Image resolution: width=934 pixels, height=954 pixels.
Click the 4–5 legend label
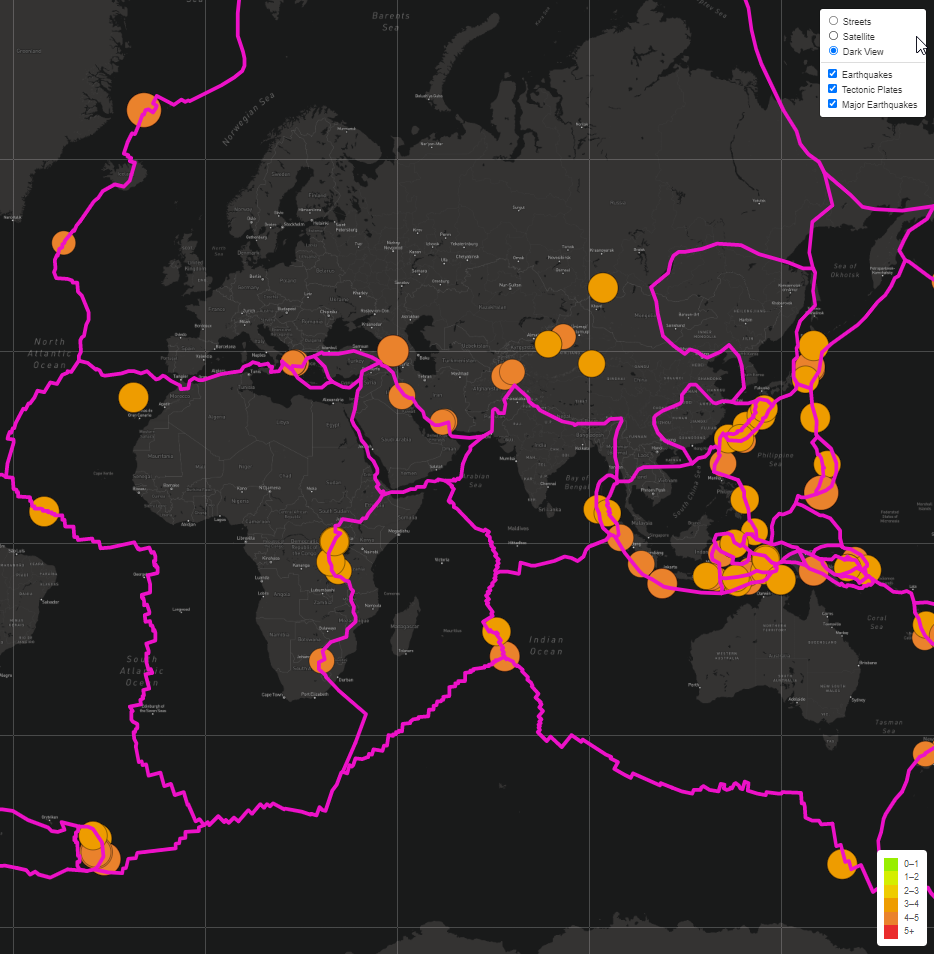[911, 917]
